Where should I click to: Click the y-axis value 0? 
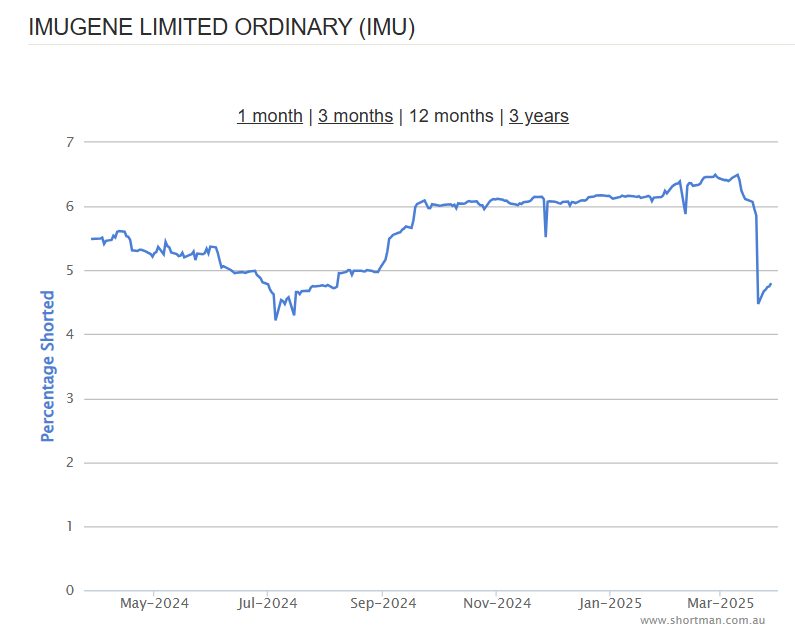70,590
